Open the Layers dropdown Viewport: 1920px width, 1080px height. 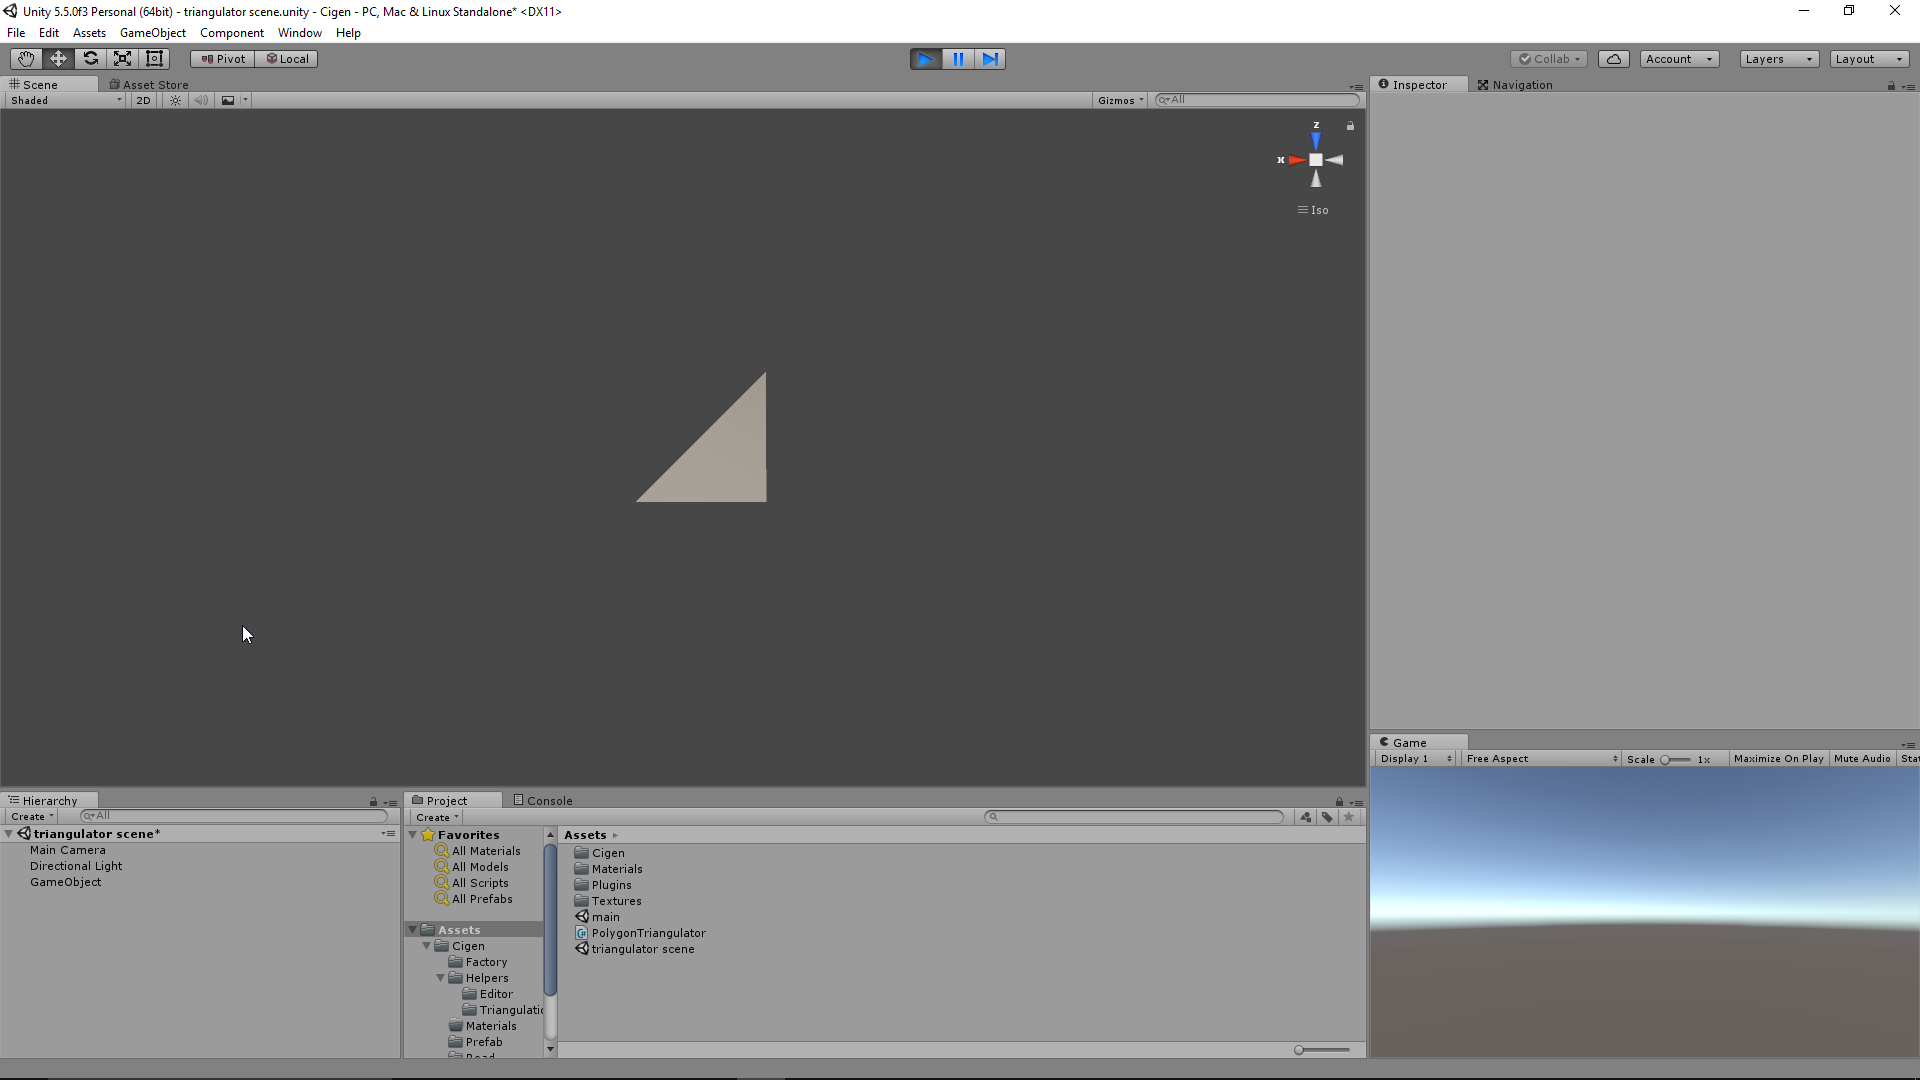[x=1779, y=59]
